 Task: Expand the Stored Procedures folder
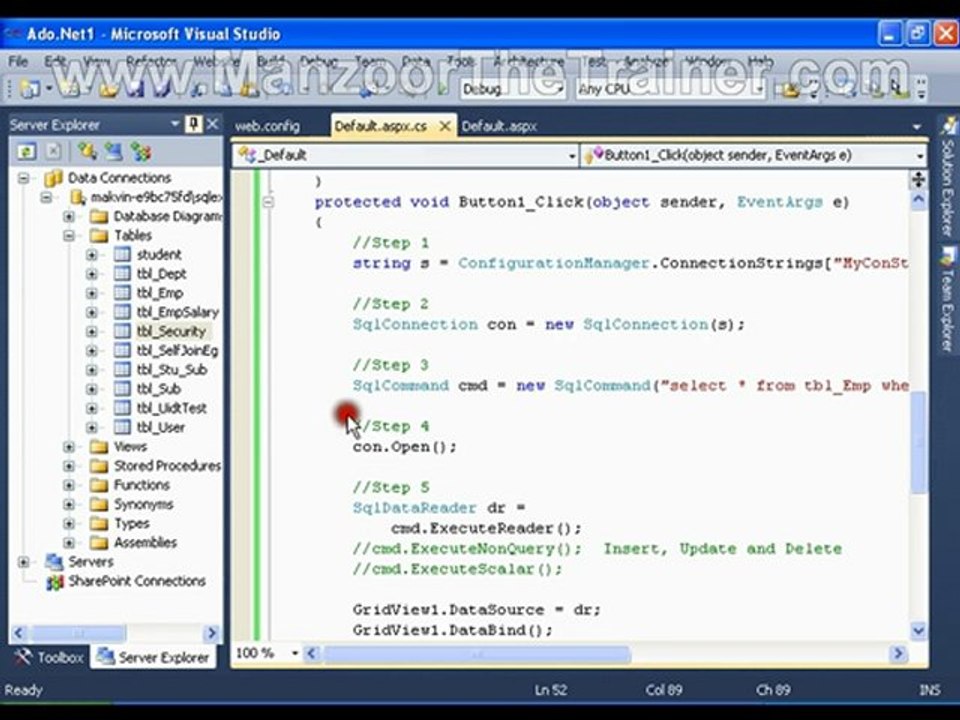tap(69, 465)
